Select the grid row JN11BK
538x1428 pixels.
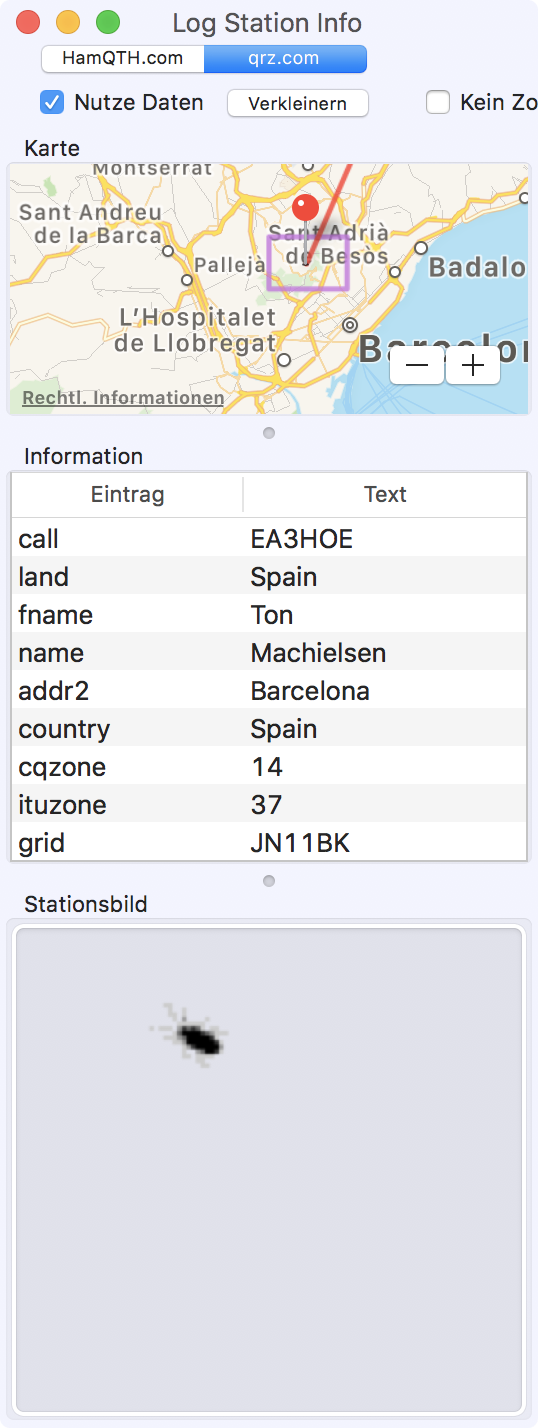coord(269,843)
